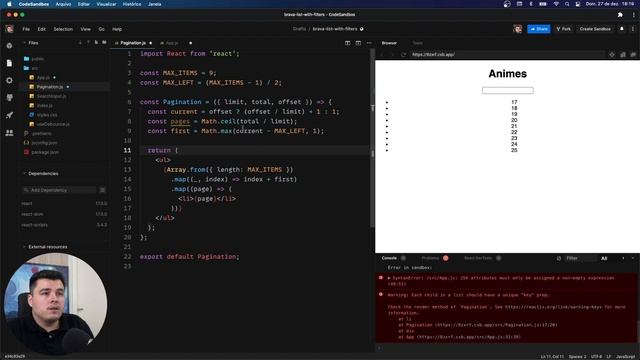Image resolution: width=640 pixels, height=360 pixels.
Task: Click the browser refresh icon
Action: 403,54
